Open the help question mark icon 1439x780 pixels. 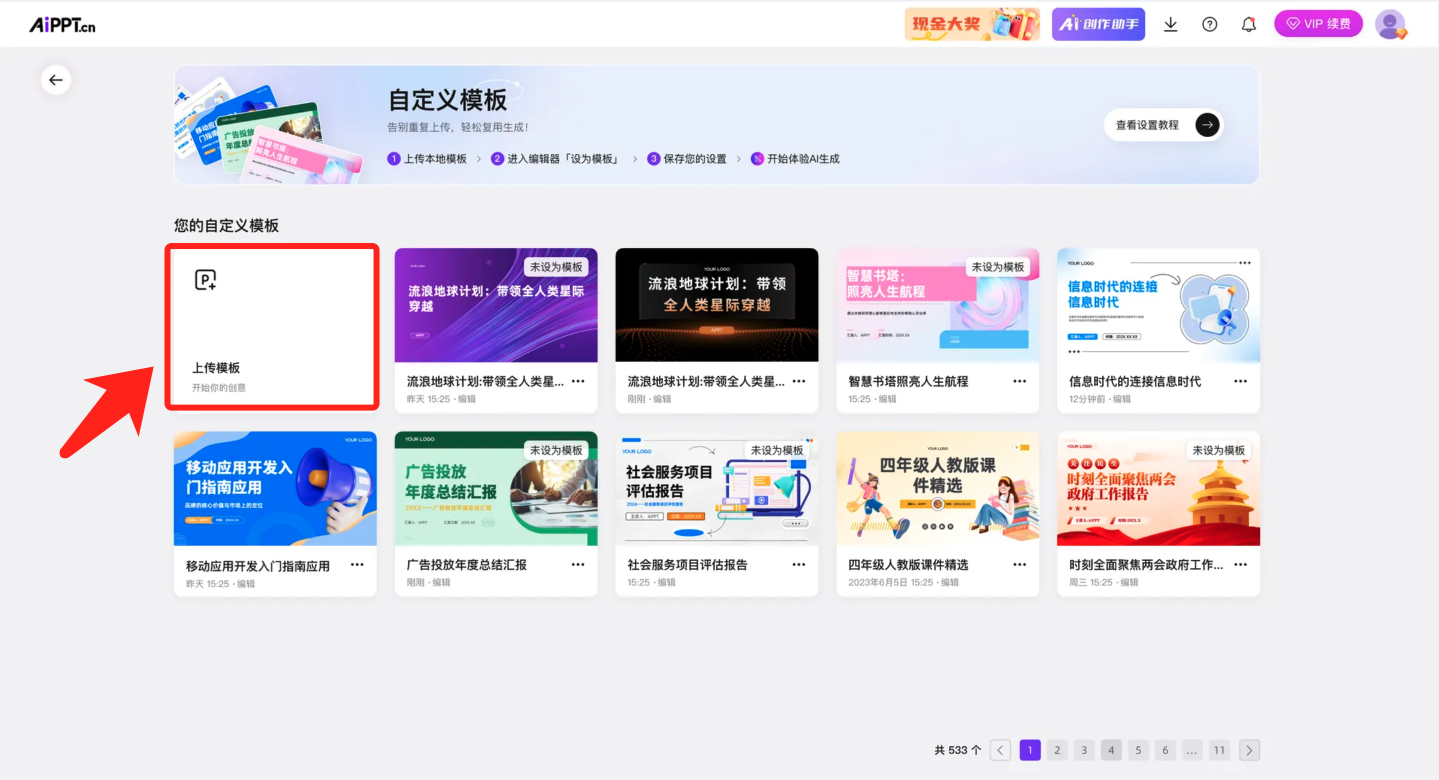pos(1210,24)
